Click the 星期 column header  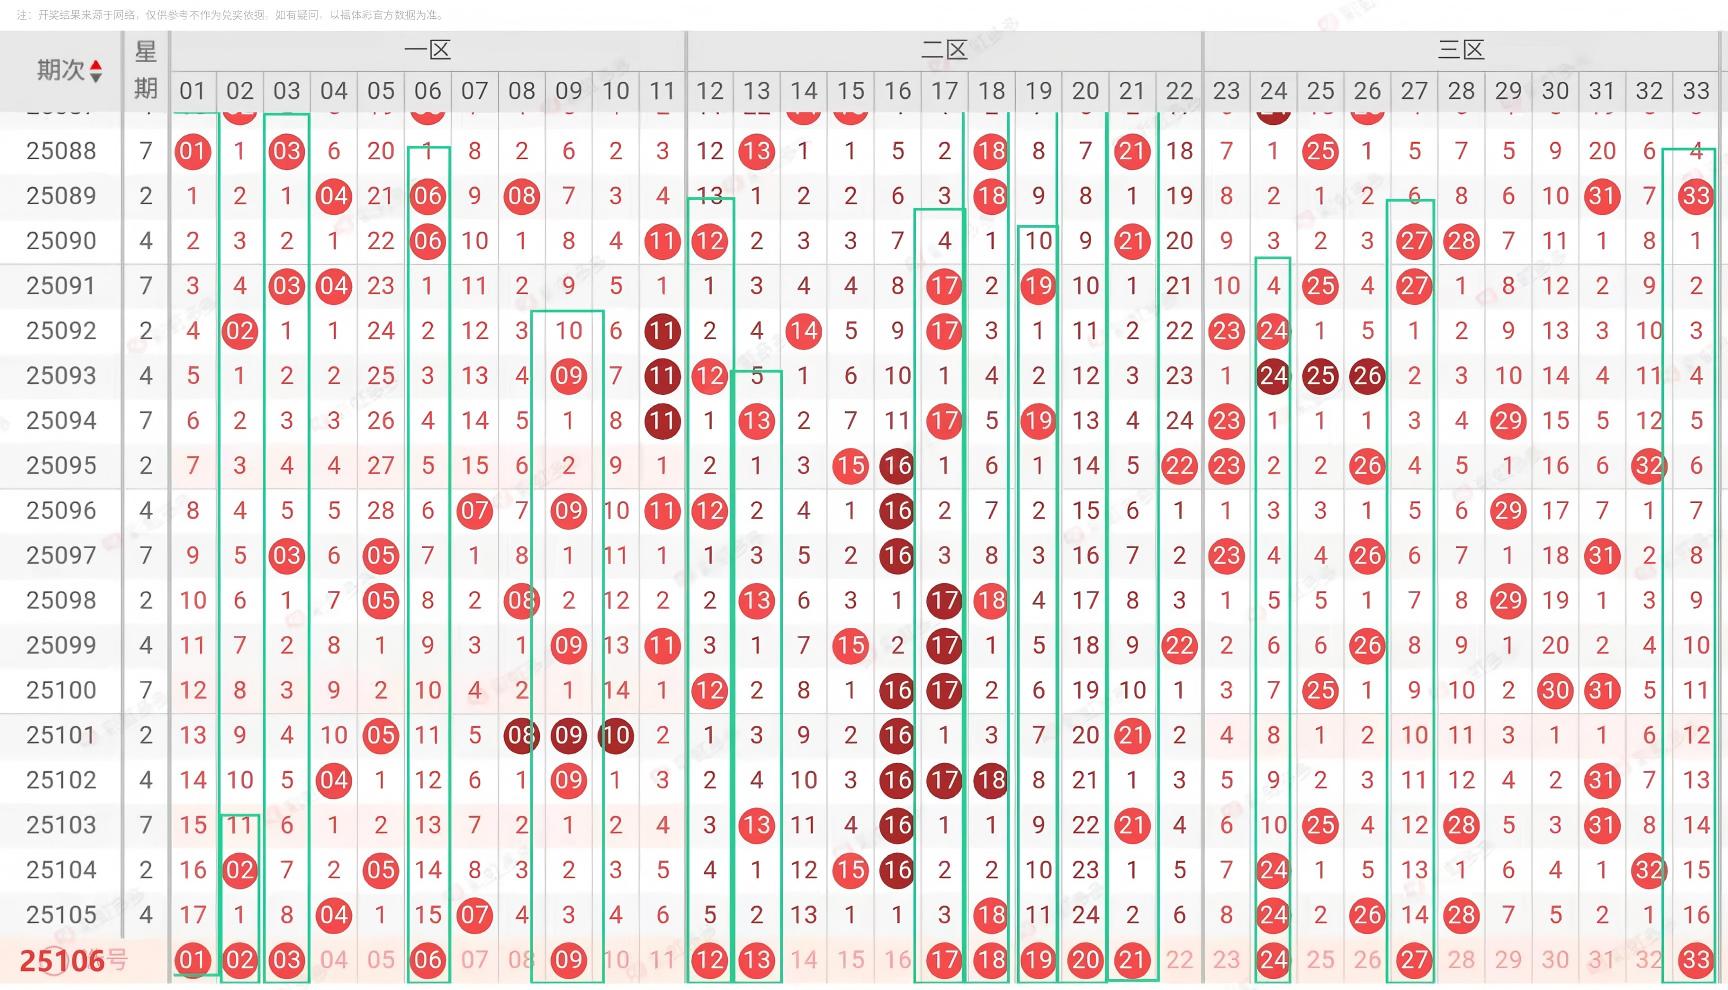coord(146,70)
